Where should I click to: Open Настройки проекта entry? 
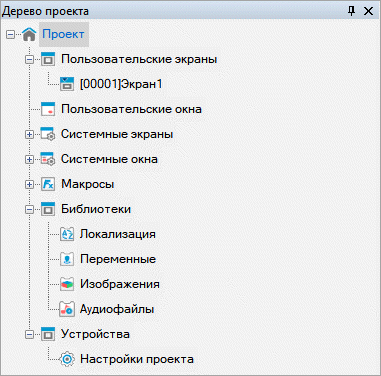pos(137,359)
